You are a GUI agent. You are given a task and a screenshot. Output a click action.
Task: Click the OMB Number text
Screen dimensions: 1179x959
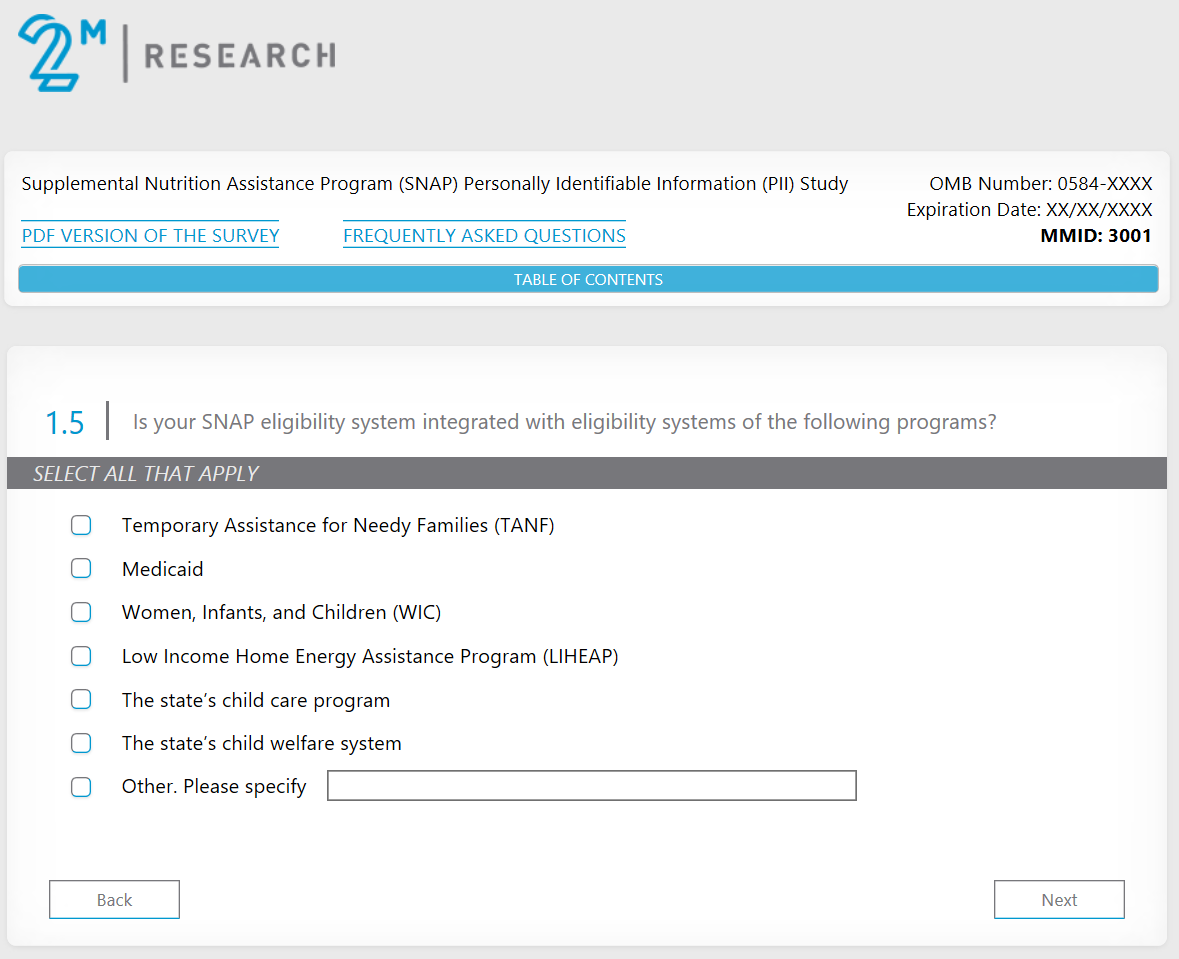point(1040,184)
